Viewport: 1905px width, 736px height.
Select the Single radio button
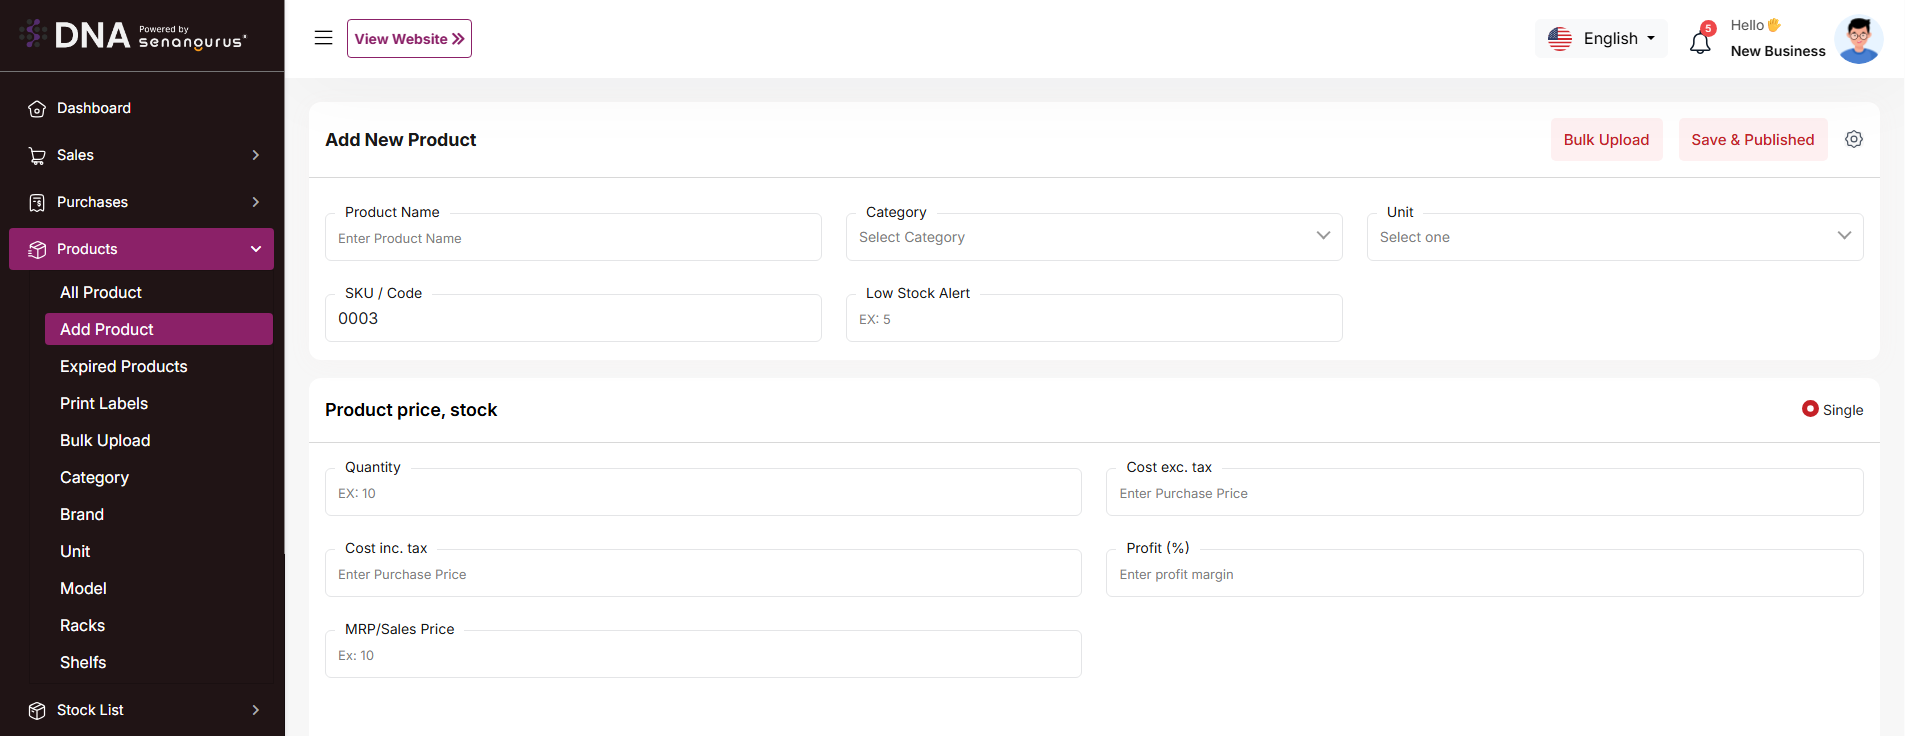(1810, 409)
